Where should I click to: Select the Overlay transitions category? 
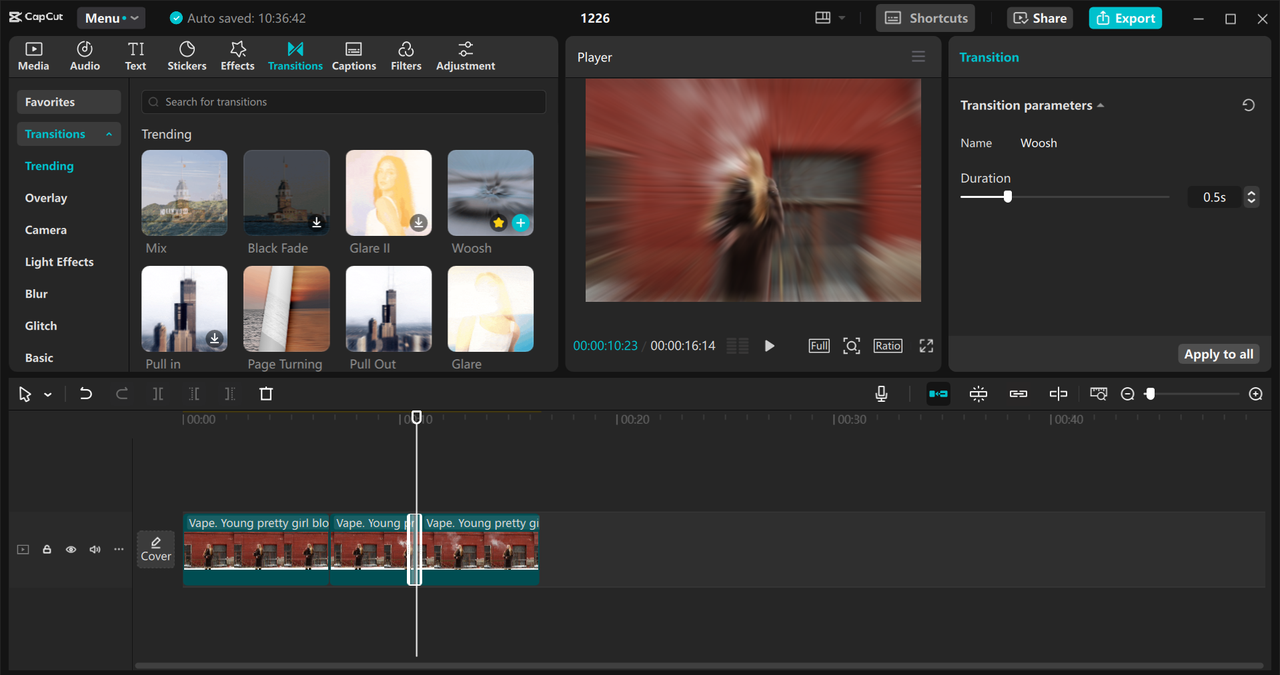[46, 198]
